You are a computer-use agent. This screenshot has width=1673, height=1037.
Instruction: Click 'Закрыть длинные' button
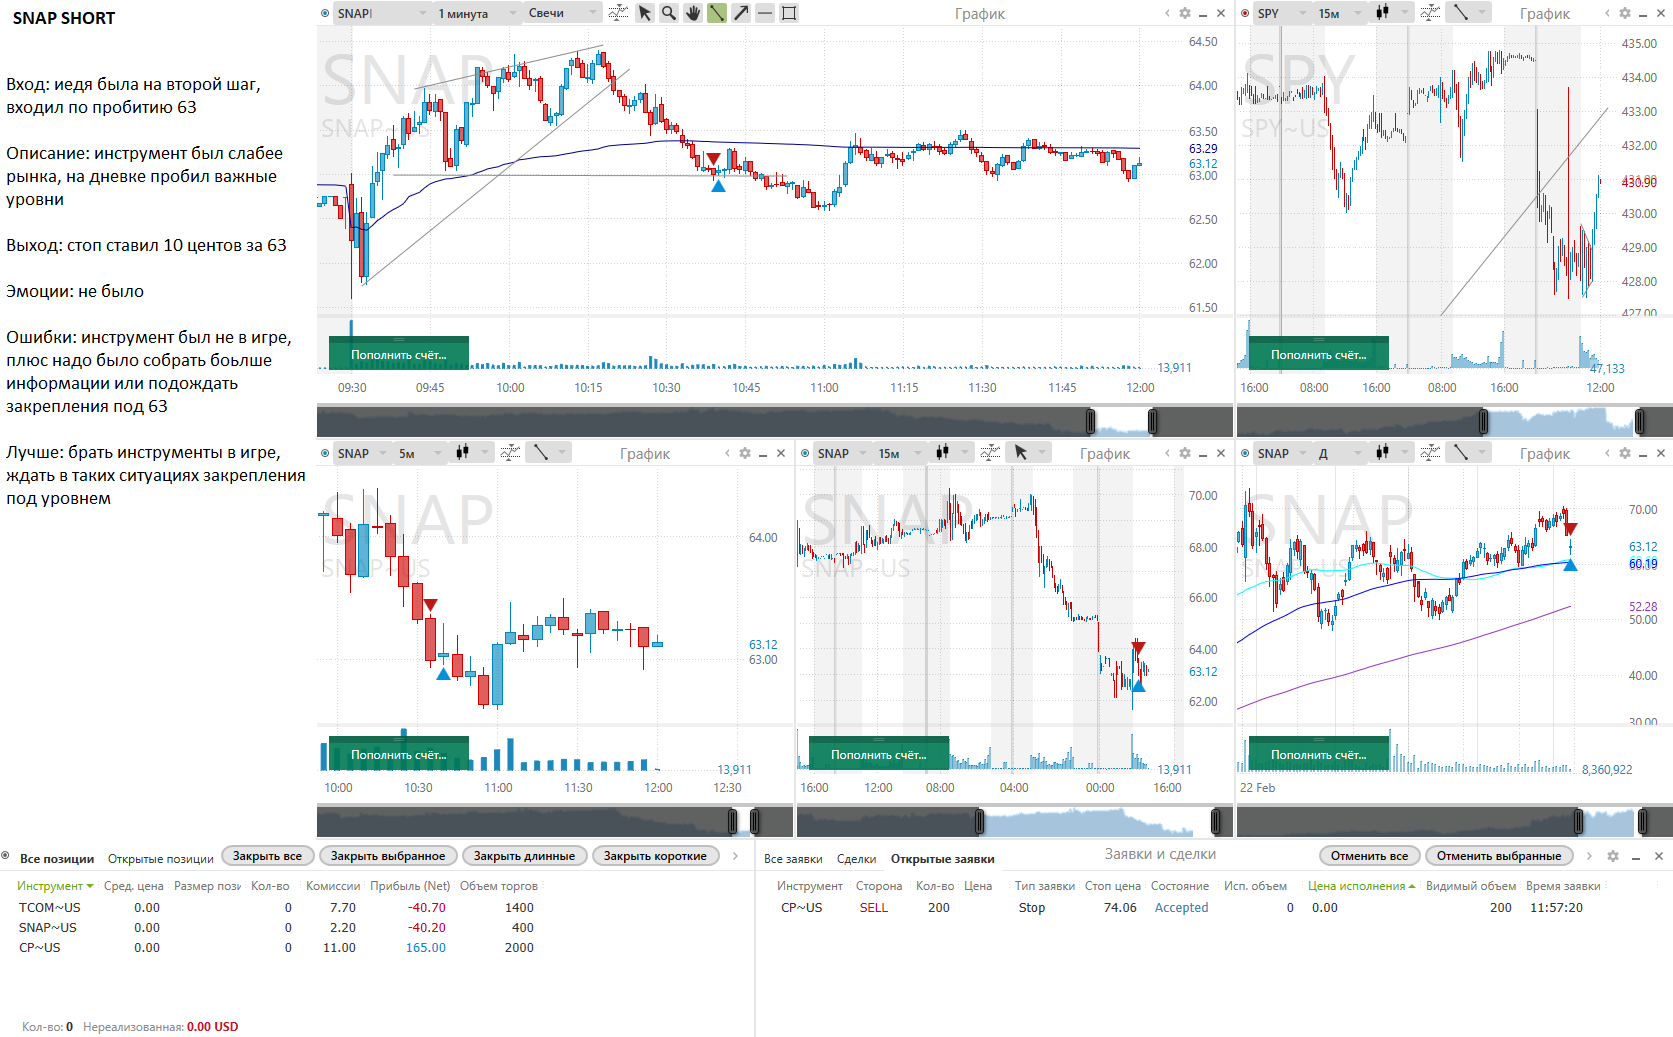524,856
